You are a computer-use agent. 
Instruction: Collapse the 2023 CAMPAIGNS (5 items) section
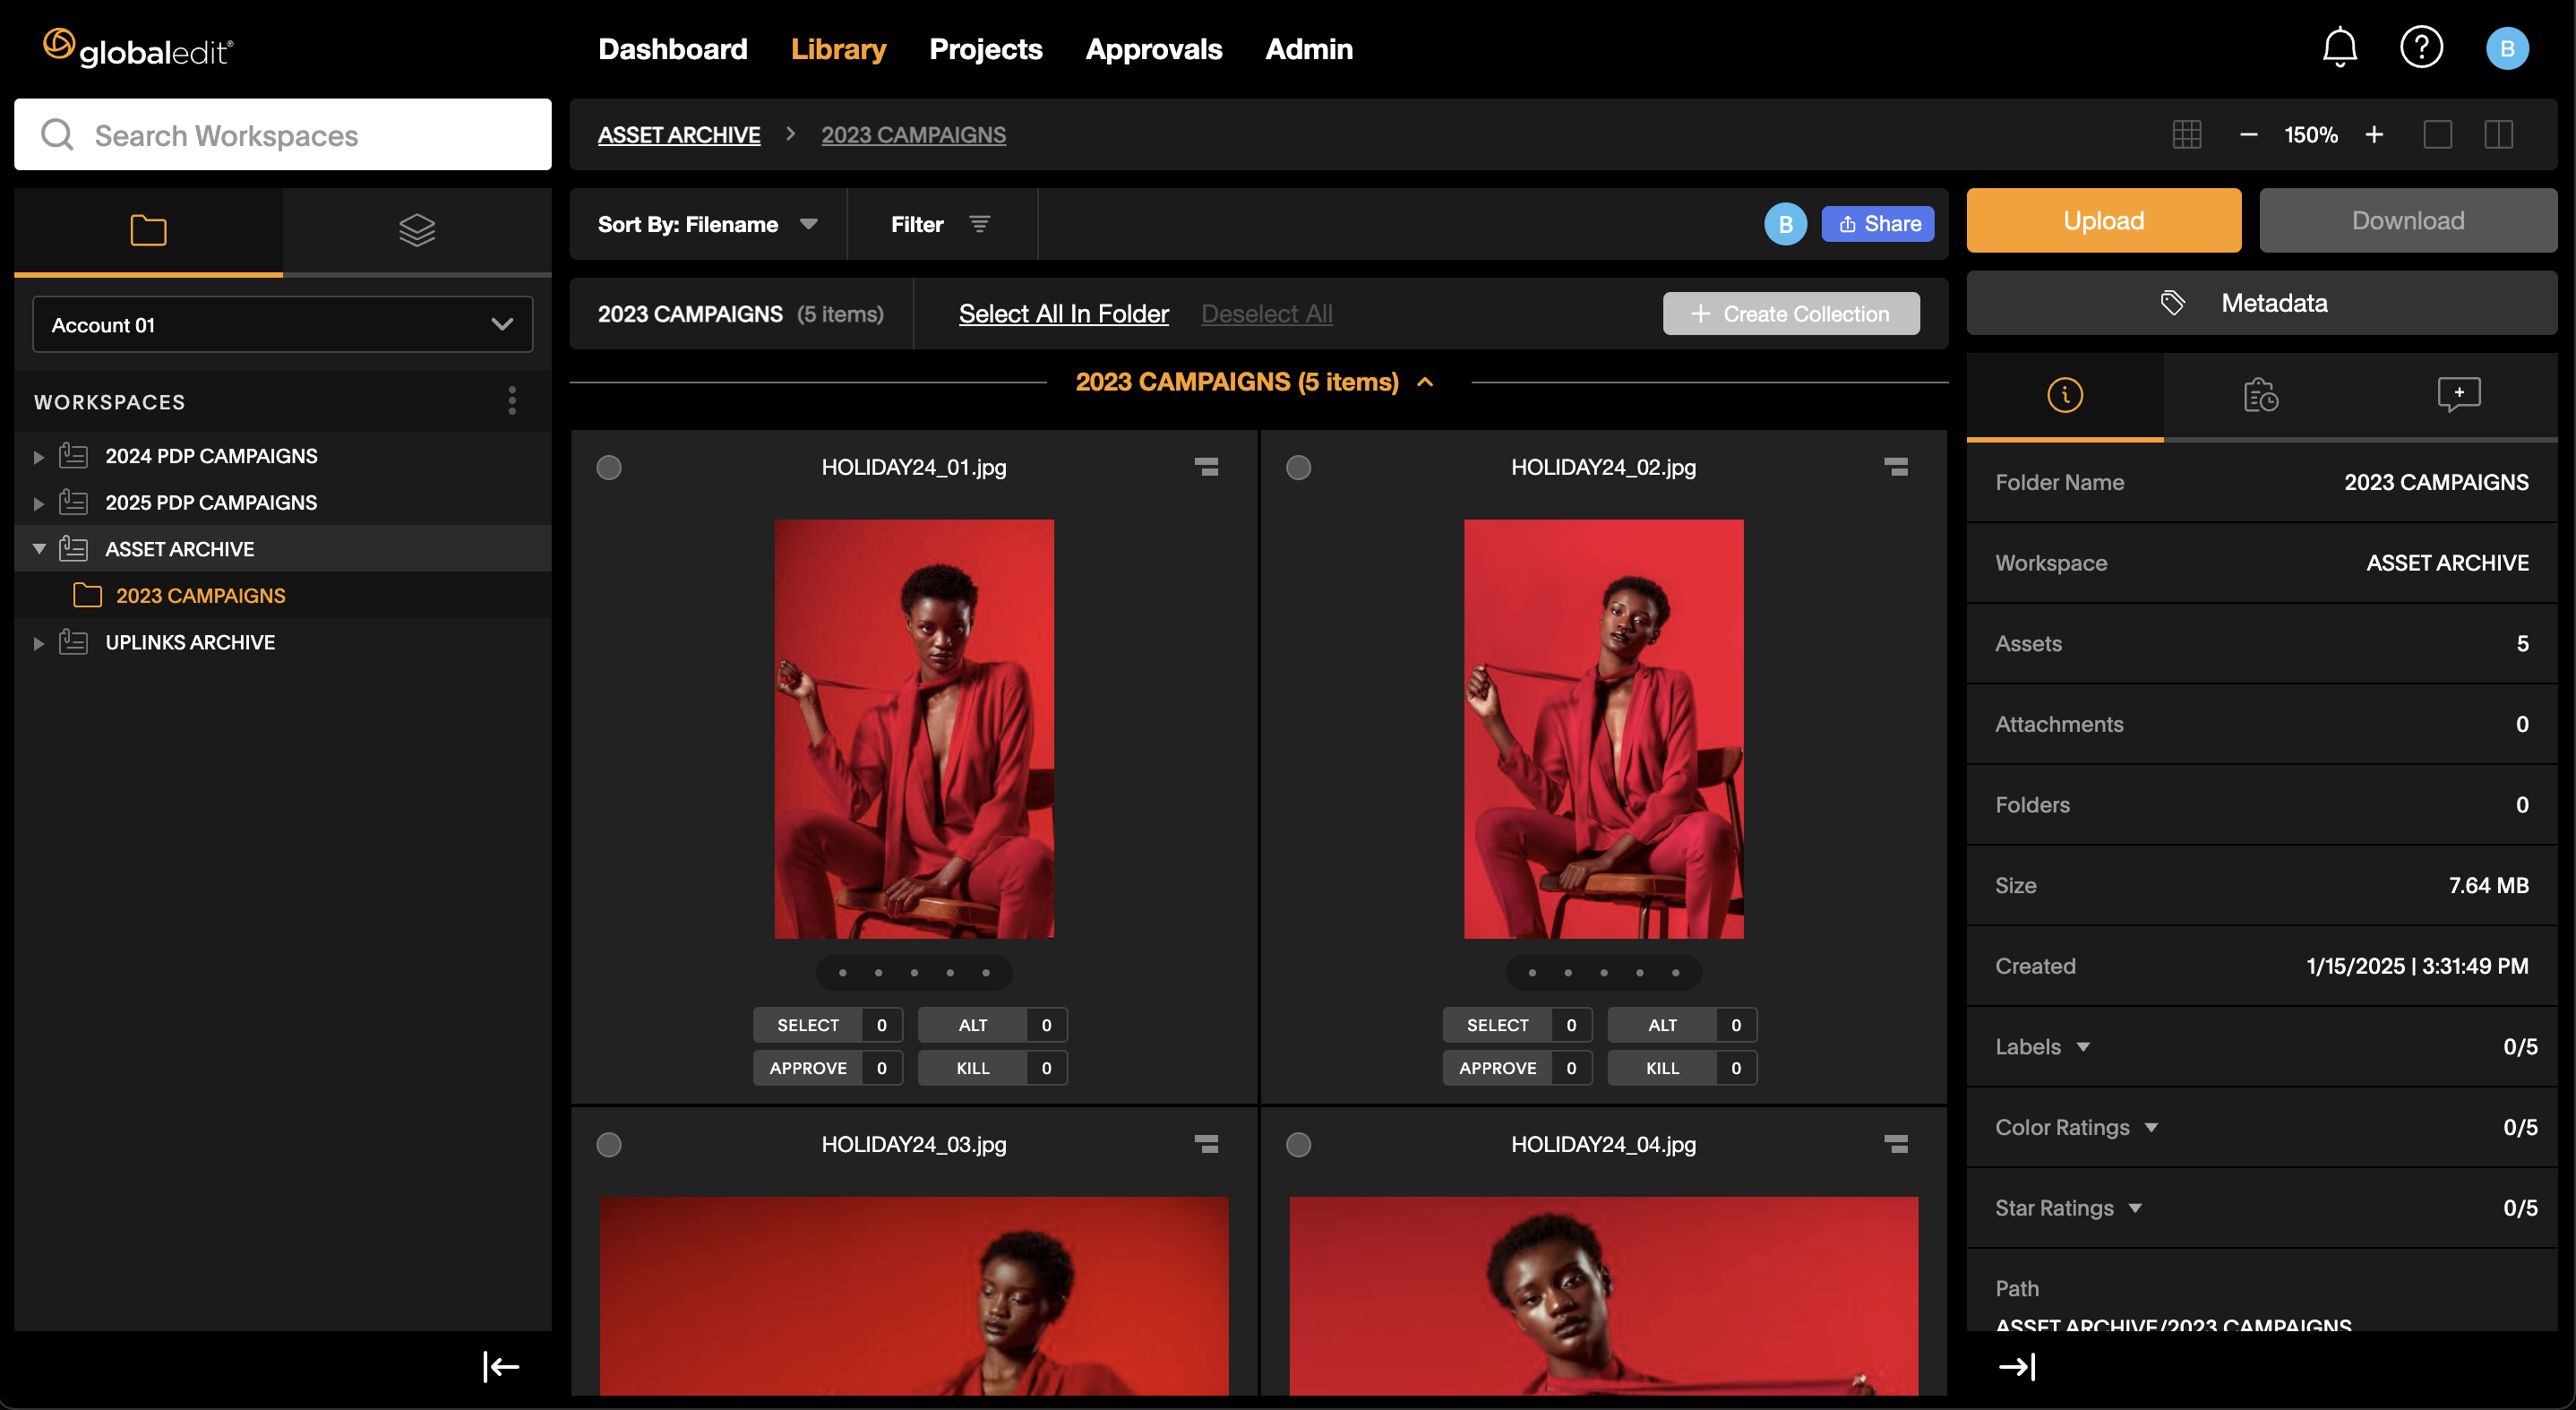click(1426, 382)
